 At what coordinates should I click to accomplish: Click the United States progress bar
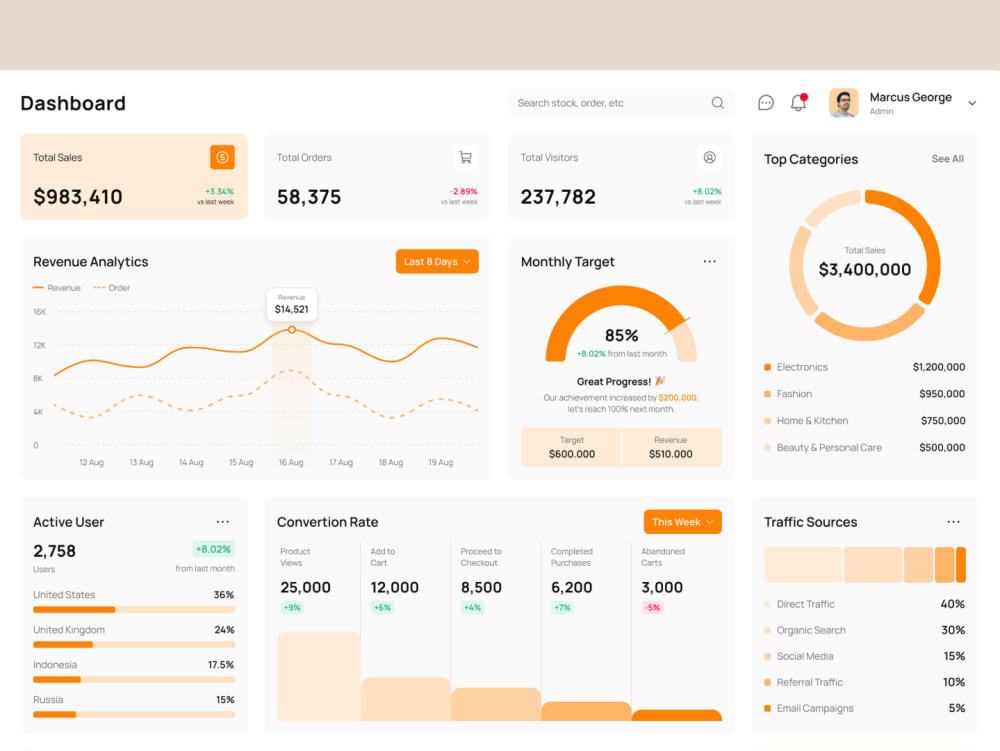point(134,609)
